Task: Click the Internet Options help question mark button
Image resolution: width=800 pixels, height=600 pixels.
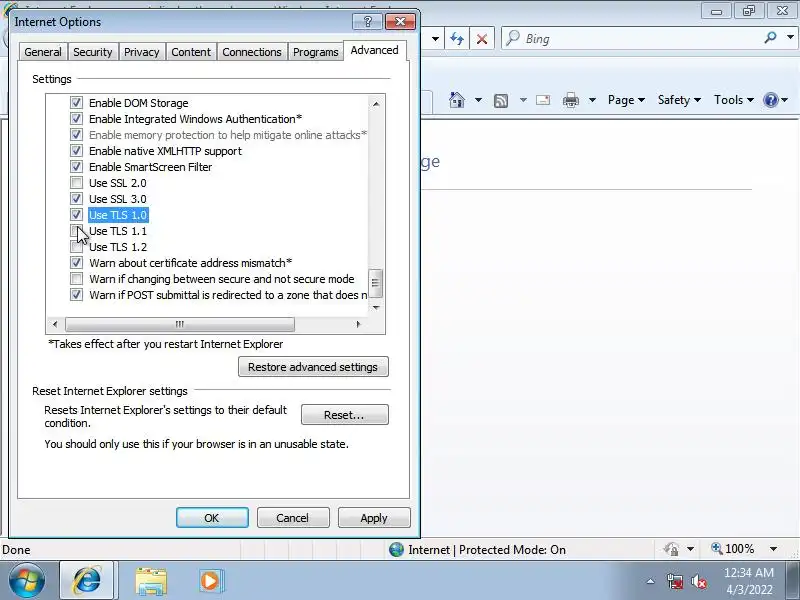Action: pos(367,21)
